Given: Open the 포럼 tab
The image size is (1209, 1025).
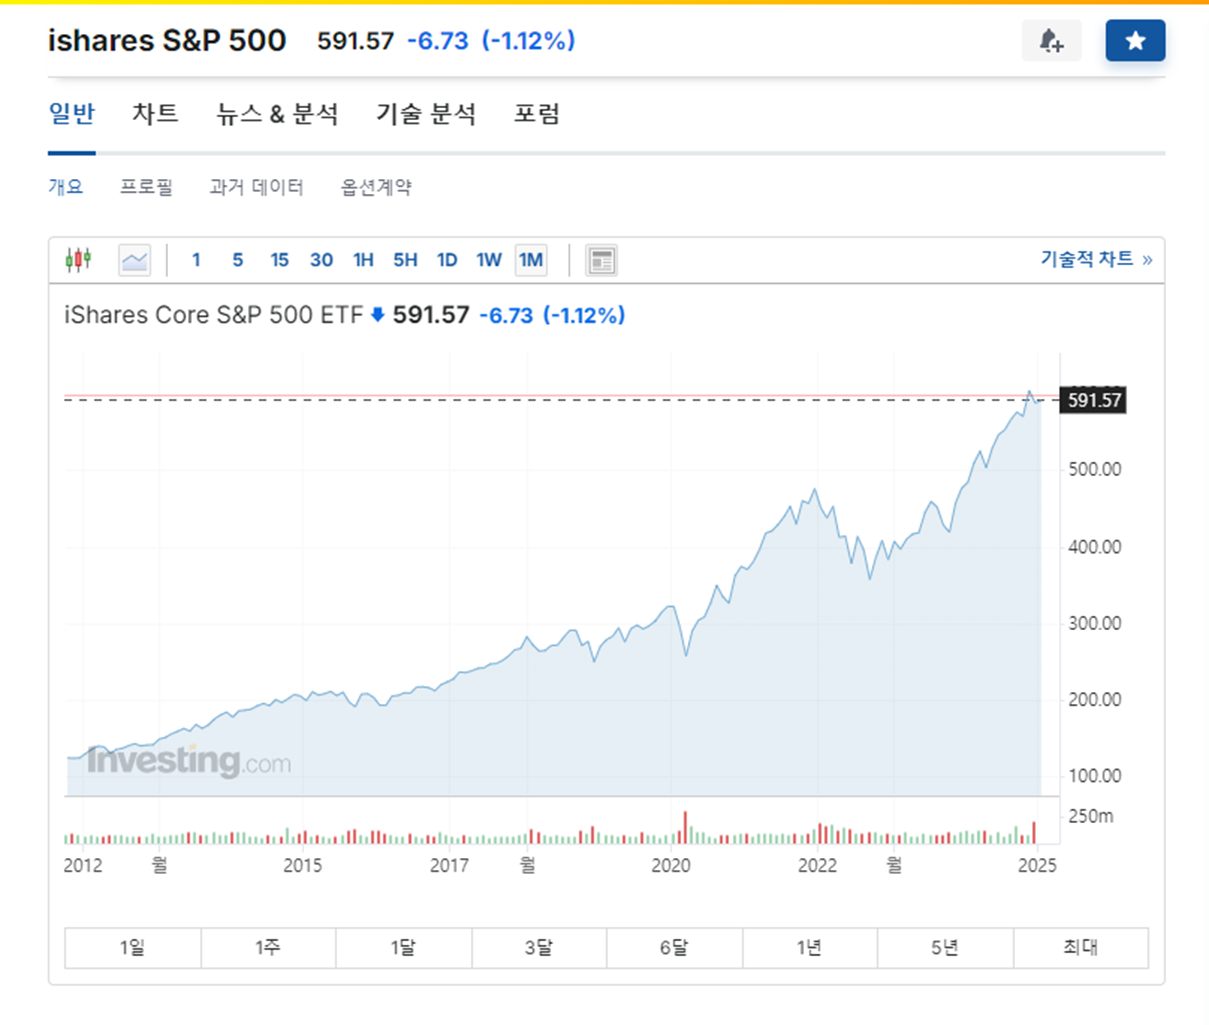Looking at the screenshot, I should pyautogui.click(x=537, y=114).
